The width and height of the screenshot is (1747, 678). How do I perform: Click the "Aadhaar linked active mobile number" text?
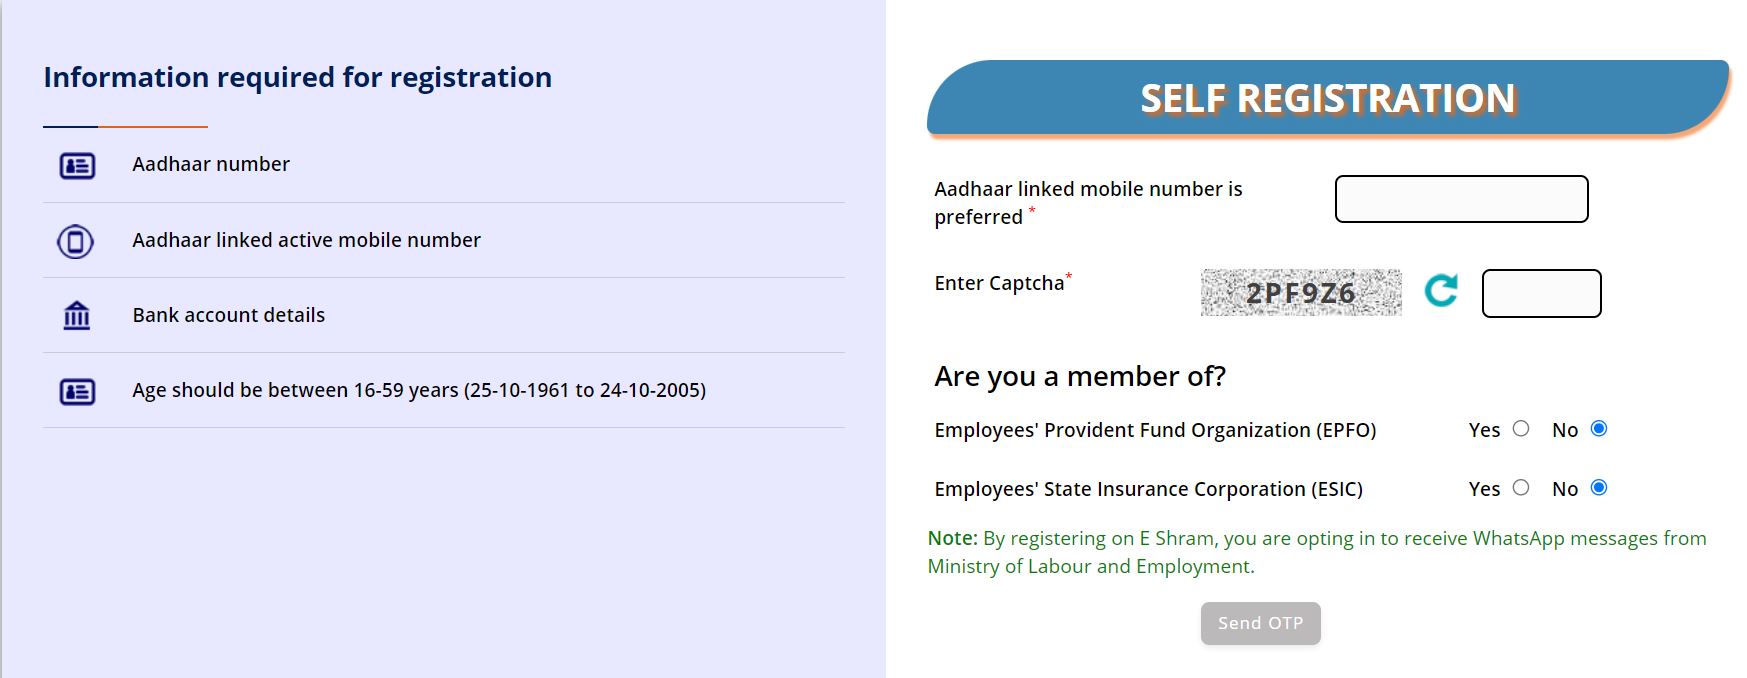coord(306,240)
